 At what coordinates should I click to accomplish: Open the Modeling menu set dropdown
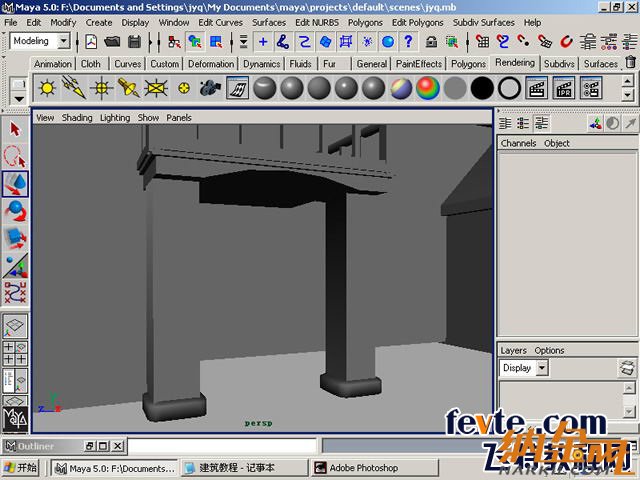coord(40,41)
